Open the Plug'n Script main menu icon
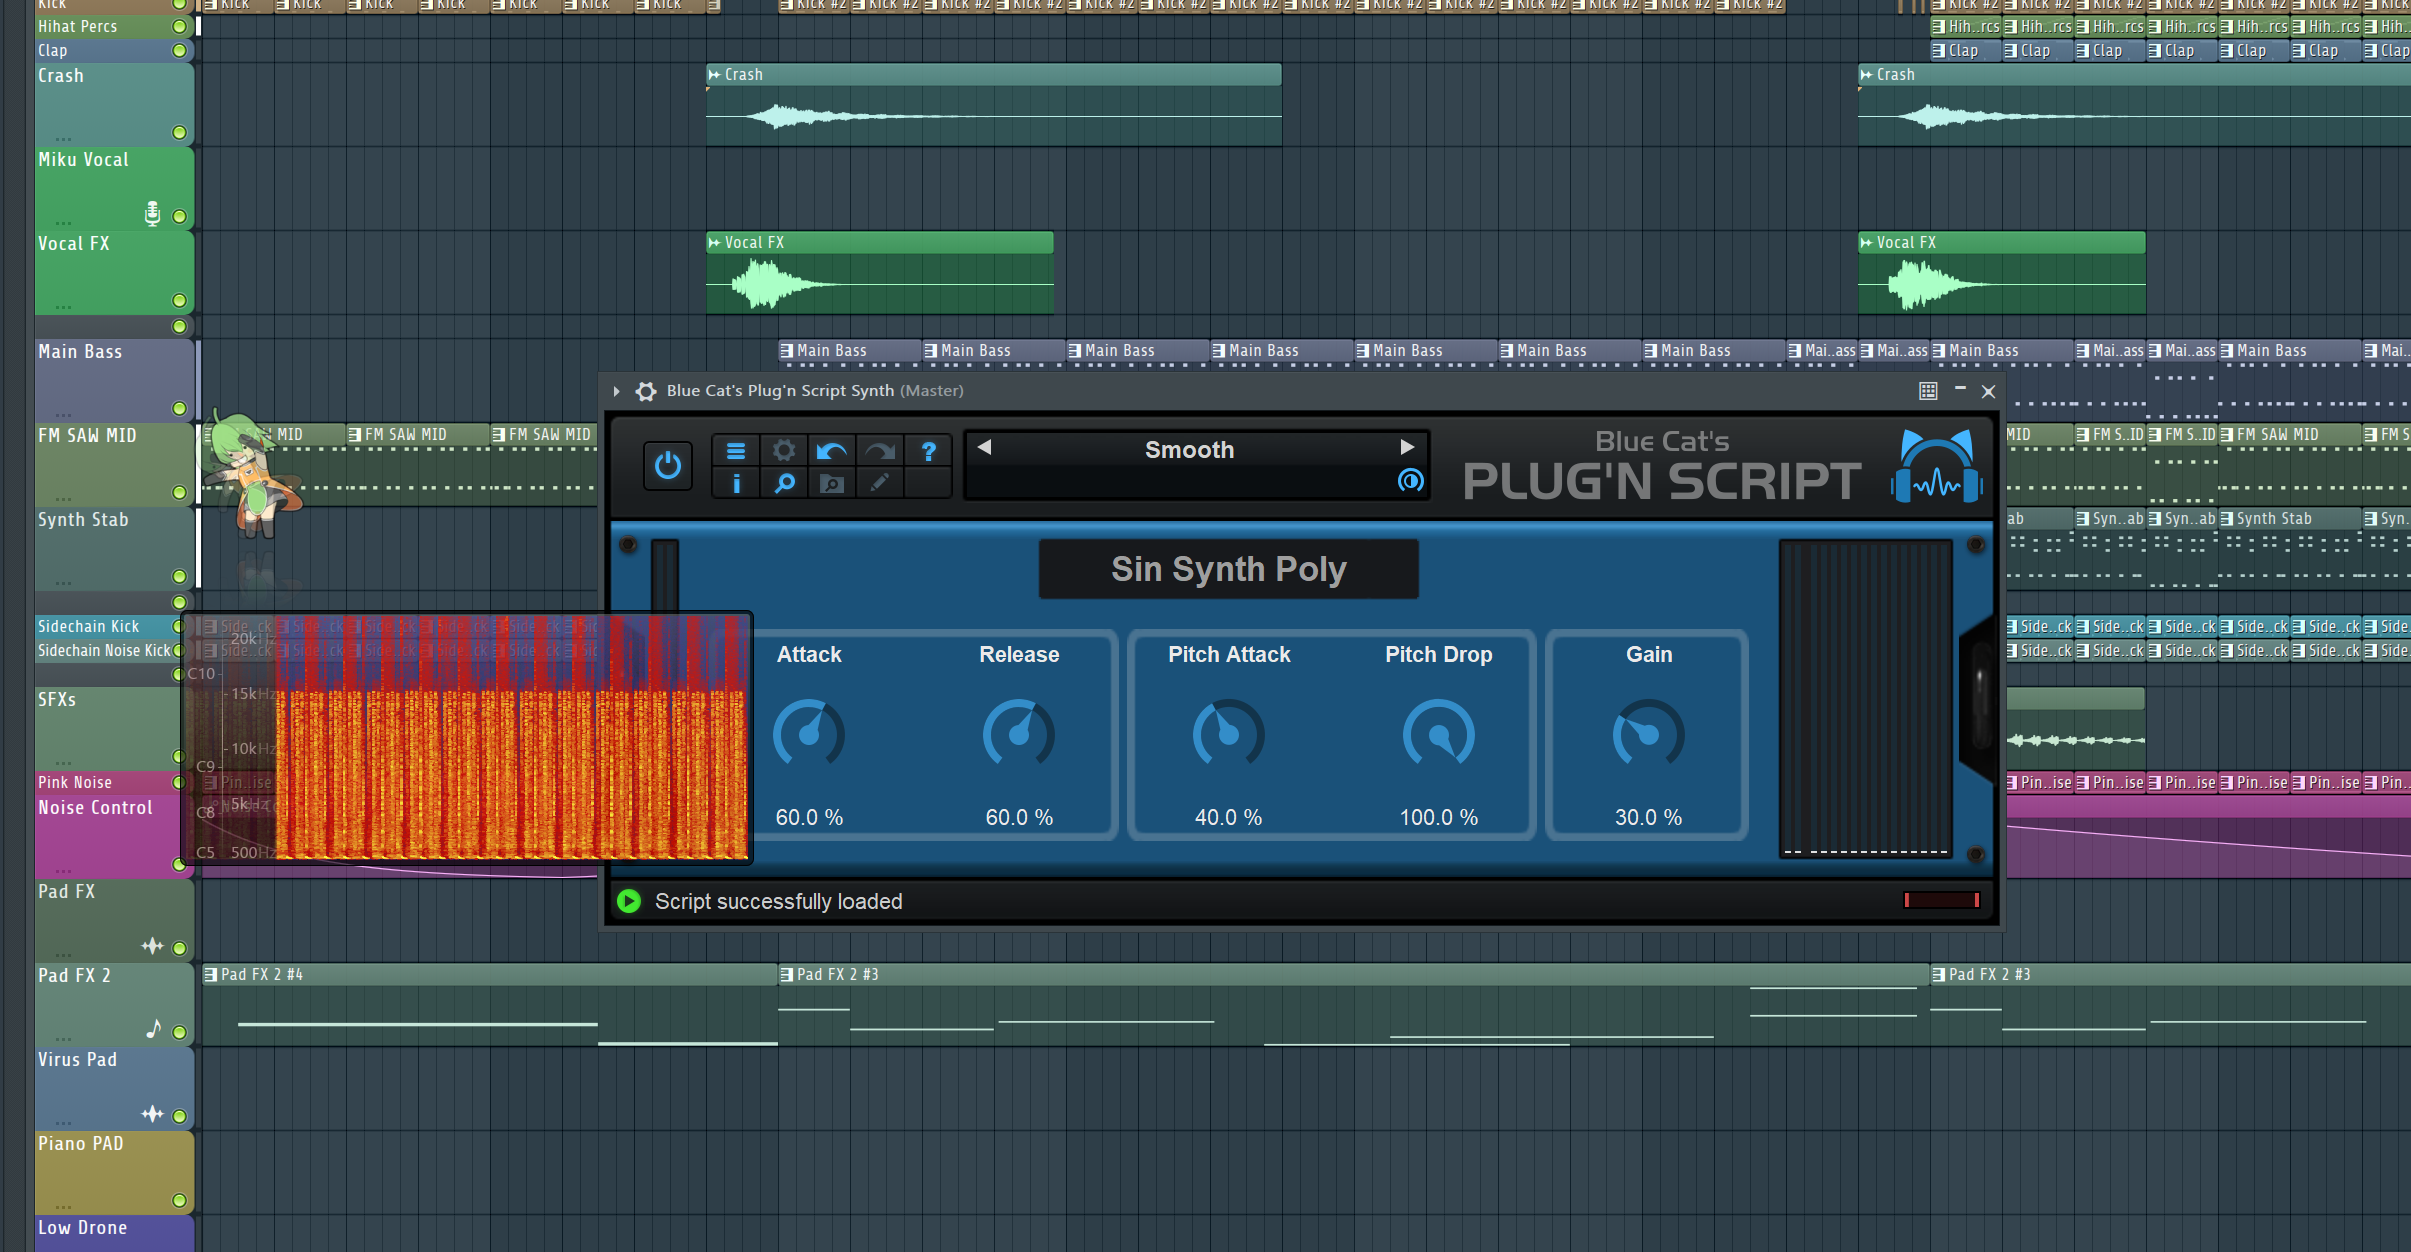Viewport: 2411px width, 1252px height. pos(736,451)
